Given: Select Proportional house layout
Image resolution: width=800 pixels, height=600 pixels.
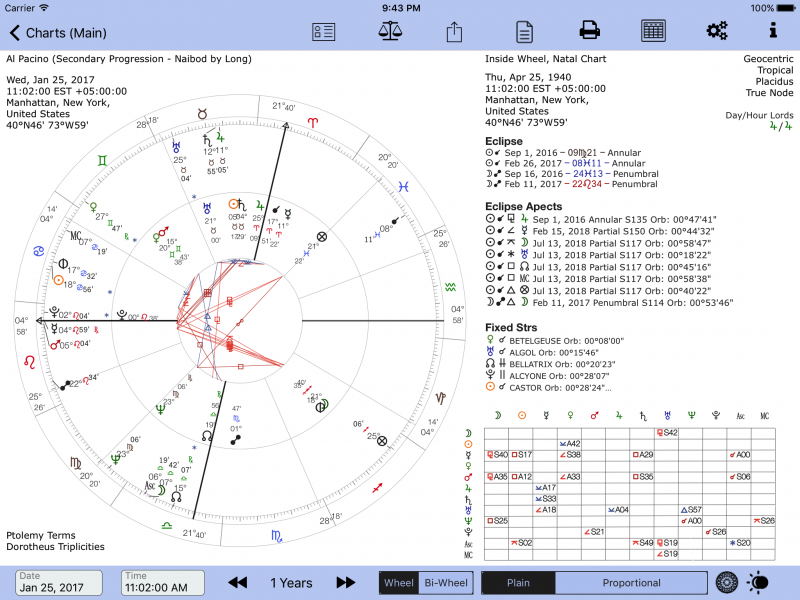Looking at the screenshot, I should pos(631,582).
